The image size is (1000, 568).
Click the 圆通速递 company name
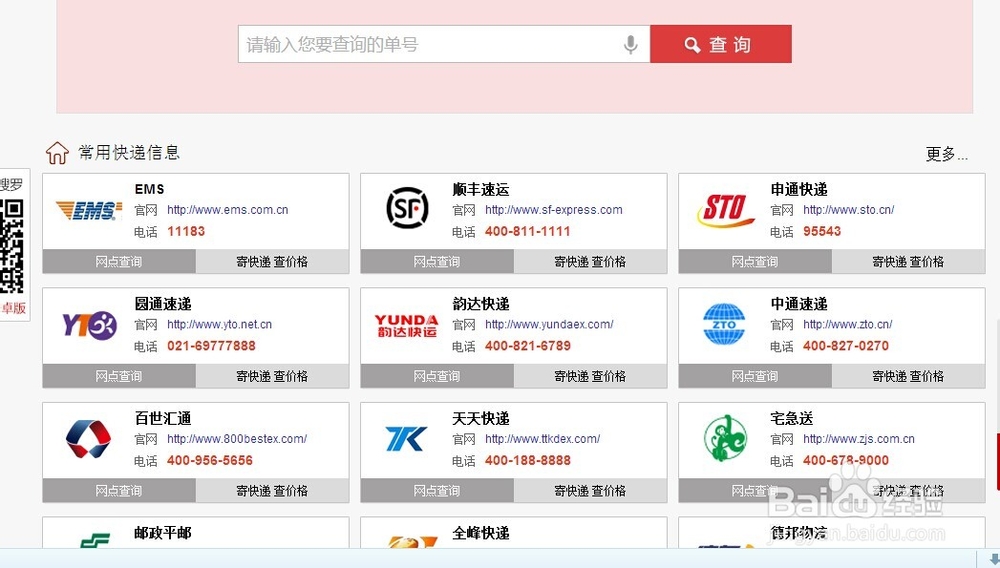click(x=163, y=304)
